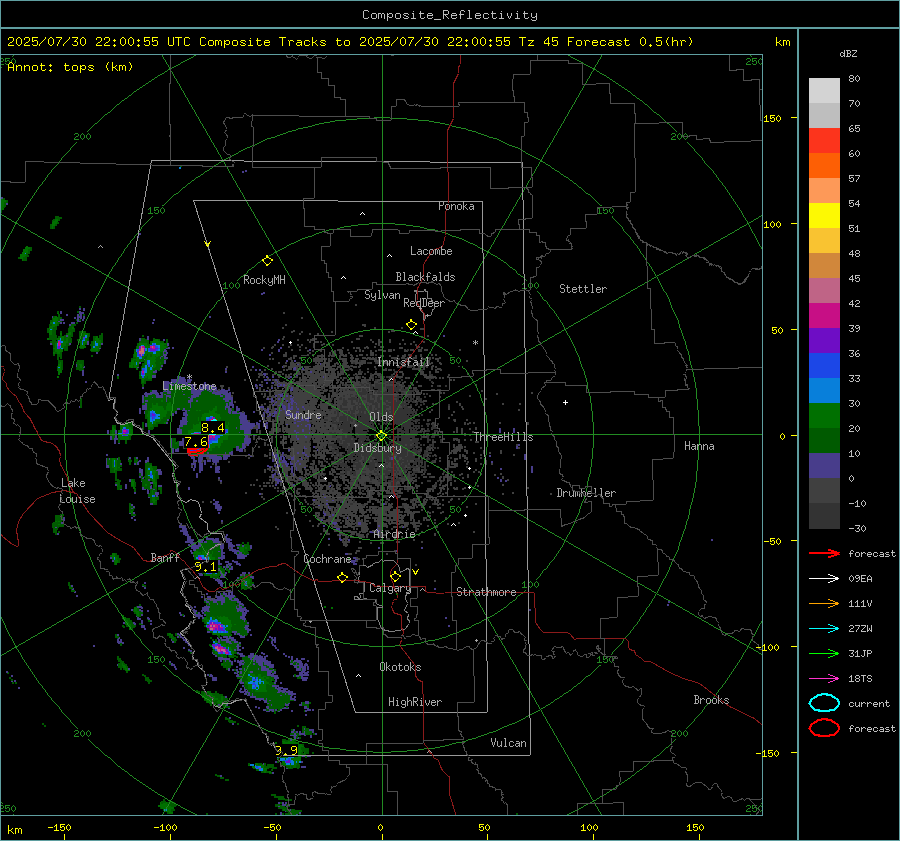900x841 pixels.
Task: Select the cyan current ellipse legend icon
Action: click(824, 703)
